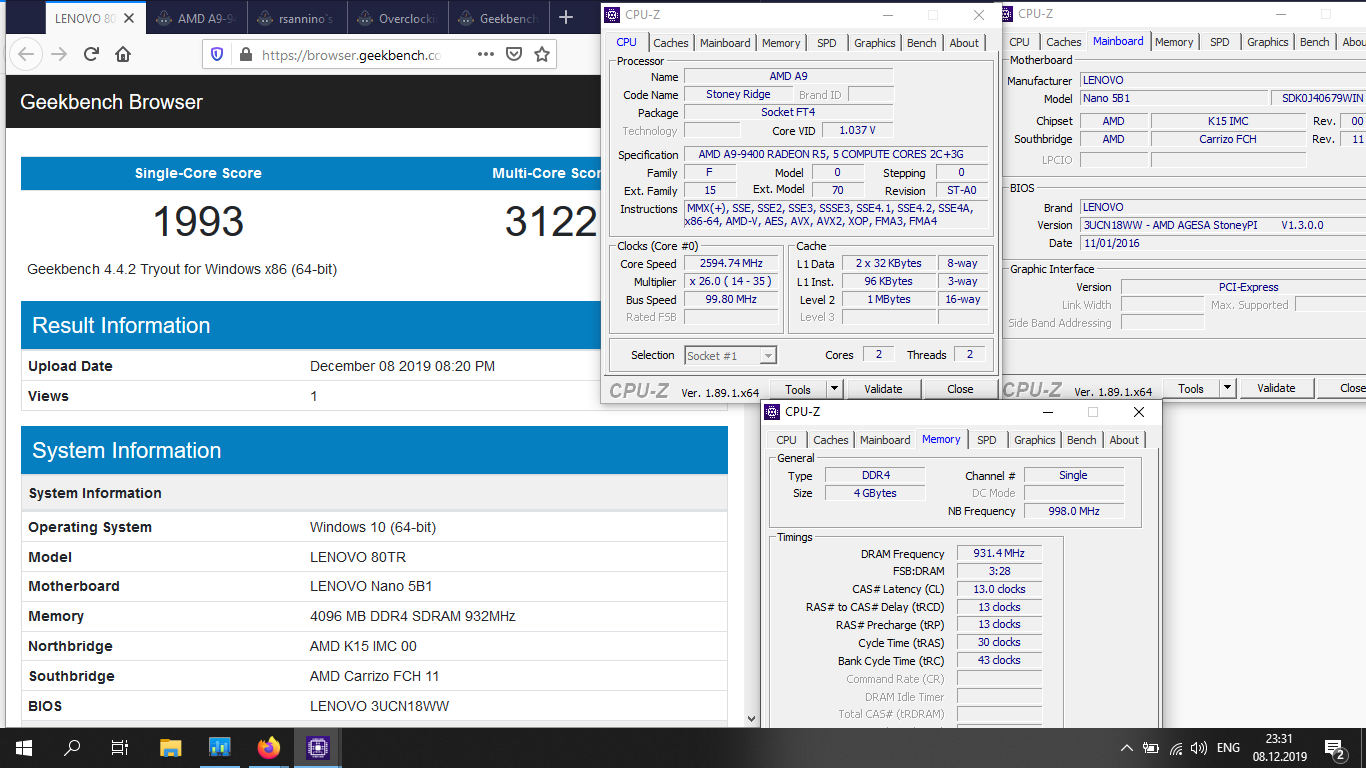Screen dimensions: 1366x768
Task: Switch to the rsannino's browser tab
Action: pos(297,18)
